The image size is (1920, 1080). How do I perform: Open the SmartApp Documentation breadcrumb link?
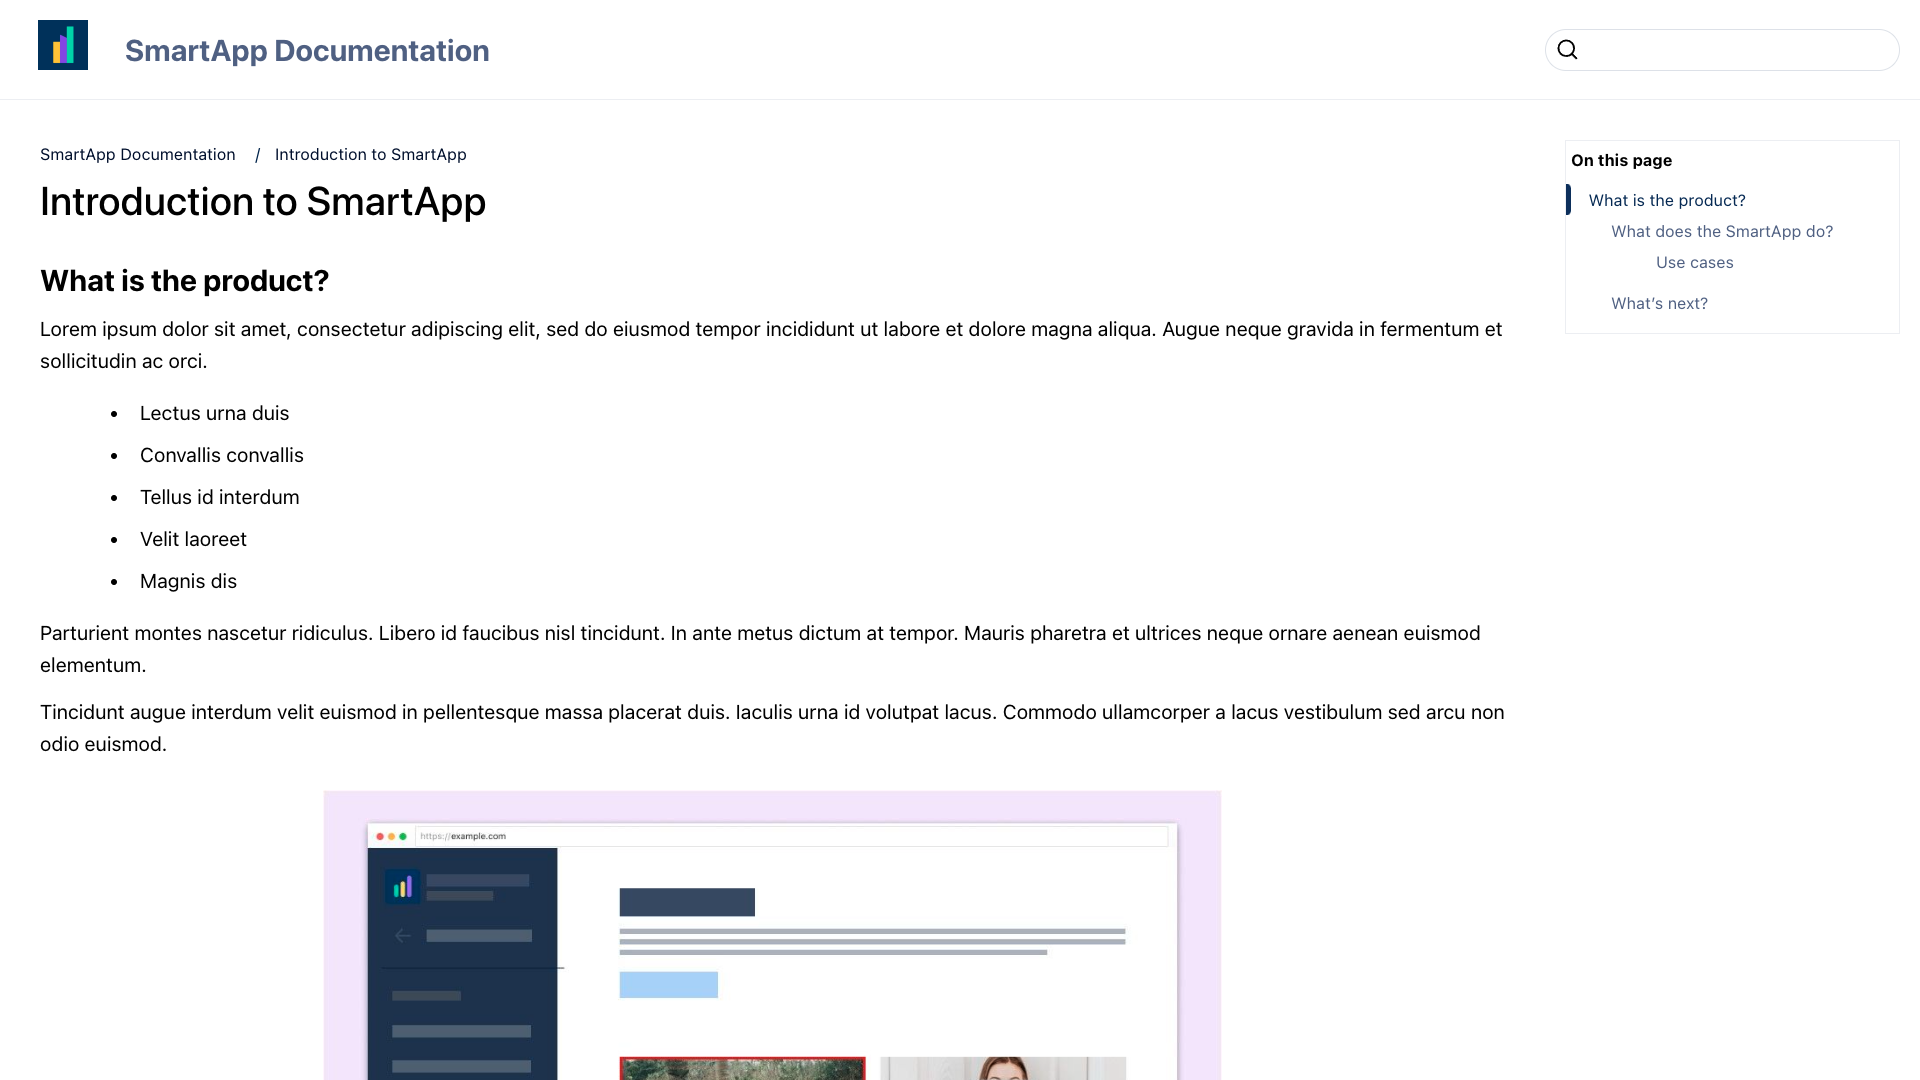tap(138, 154)
